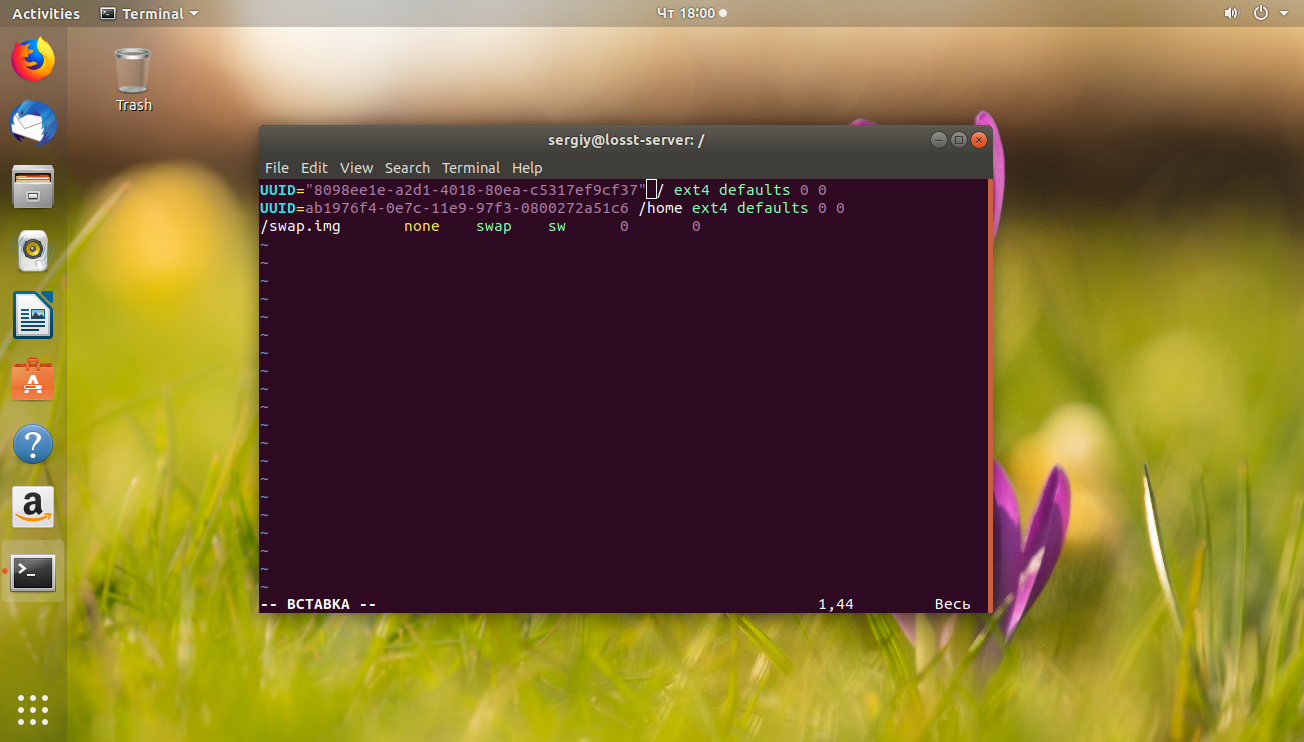Click 'defaults' on the first line
This screenshot has height=742, width=1304.
click(755, 190)
